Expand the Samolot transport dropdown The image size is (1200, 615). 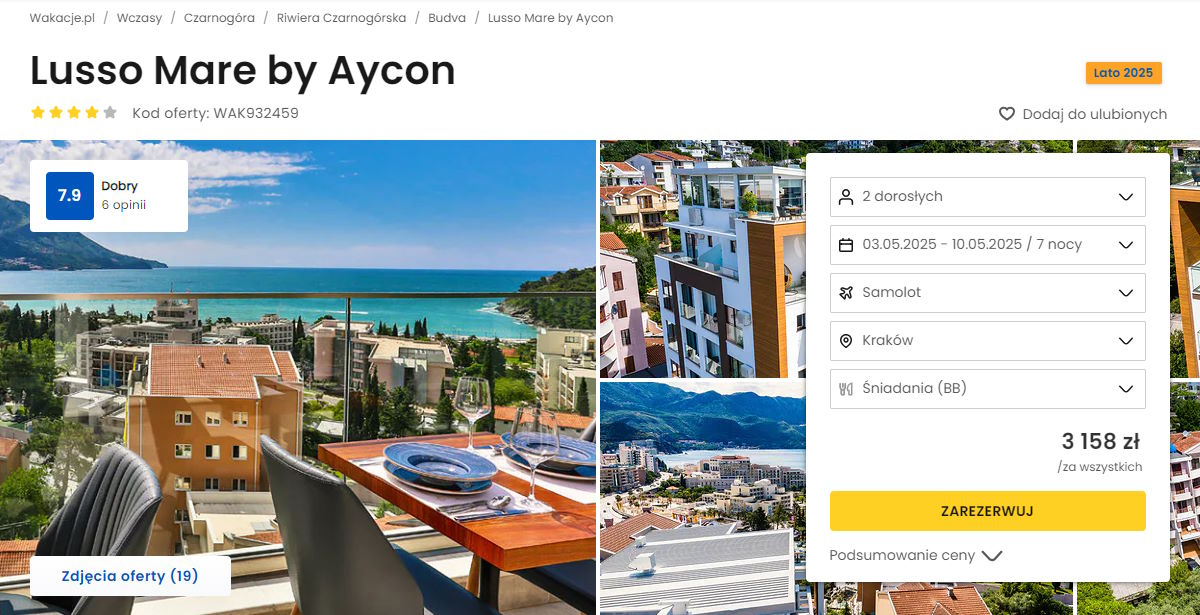(988, 293)
